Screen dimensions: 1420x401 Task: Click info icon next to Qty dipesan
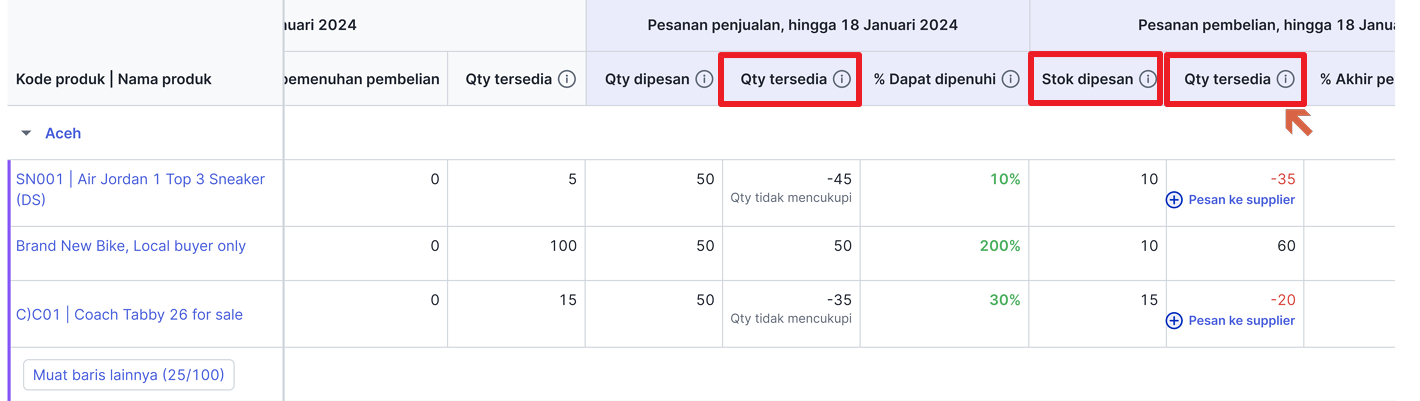click(704, 79)
